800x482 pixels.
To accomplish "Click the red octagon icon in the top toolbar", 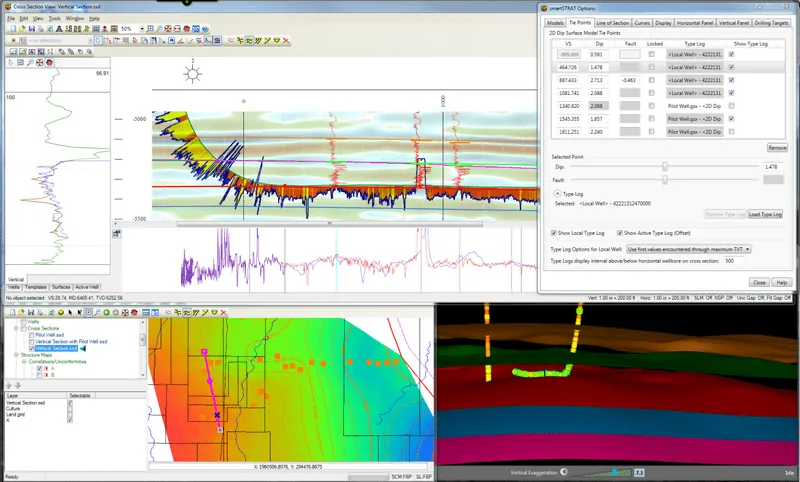I will (x=187, y=29).
